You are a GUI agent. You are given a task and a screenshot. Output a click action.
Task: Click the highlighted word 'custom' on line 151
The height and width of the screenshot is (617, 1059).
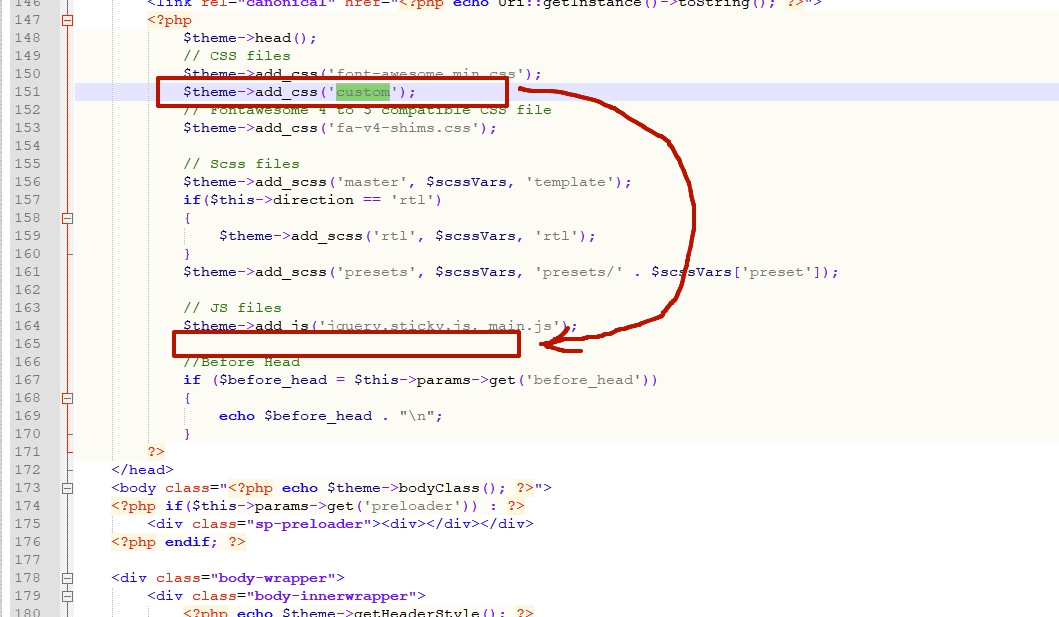[x=362, y=92]
